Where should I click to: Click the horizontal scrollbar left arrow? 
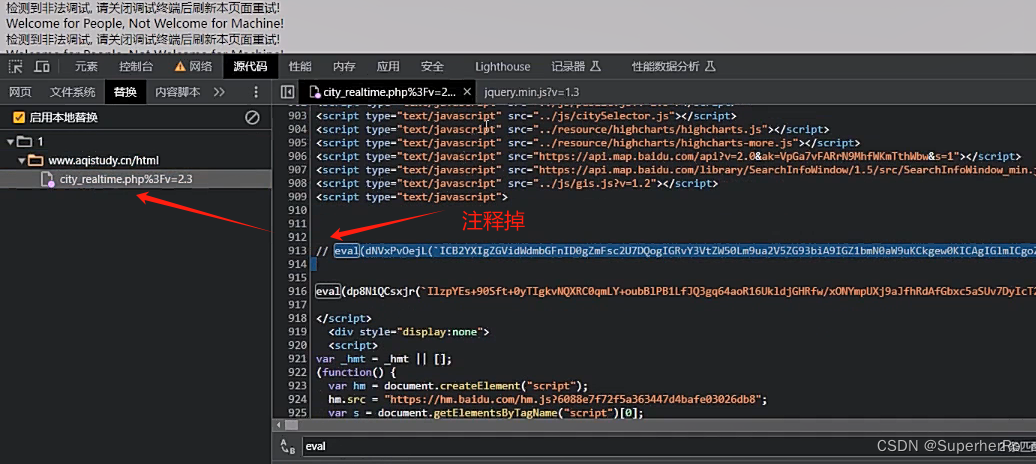278,425
